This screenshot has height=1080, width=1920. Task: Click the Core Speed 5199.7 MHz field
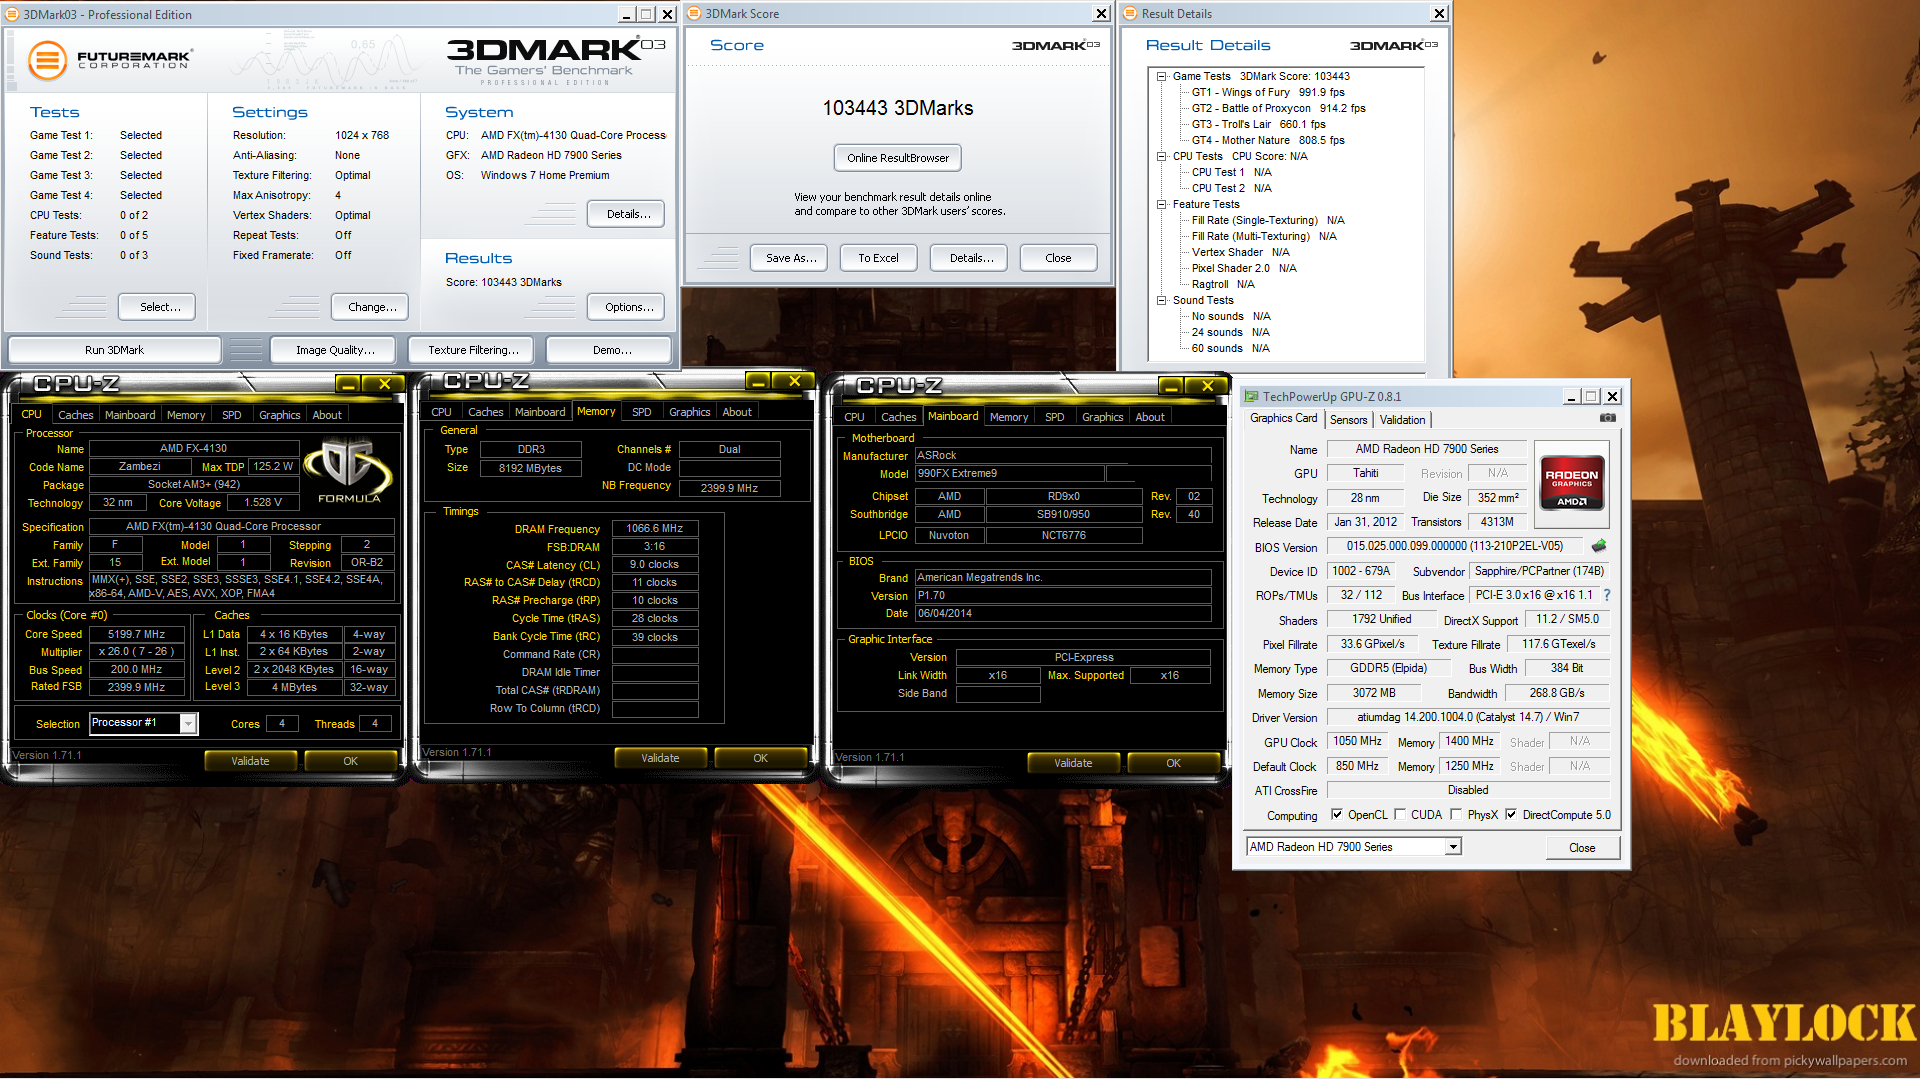point(136,634)
